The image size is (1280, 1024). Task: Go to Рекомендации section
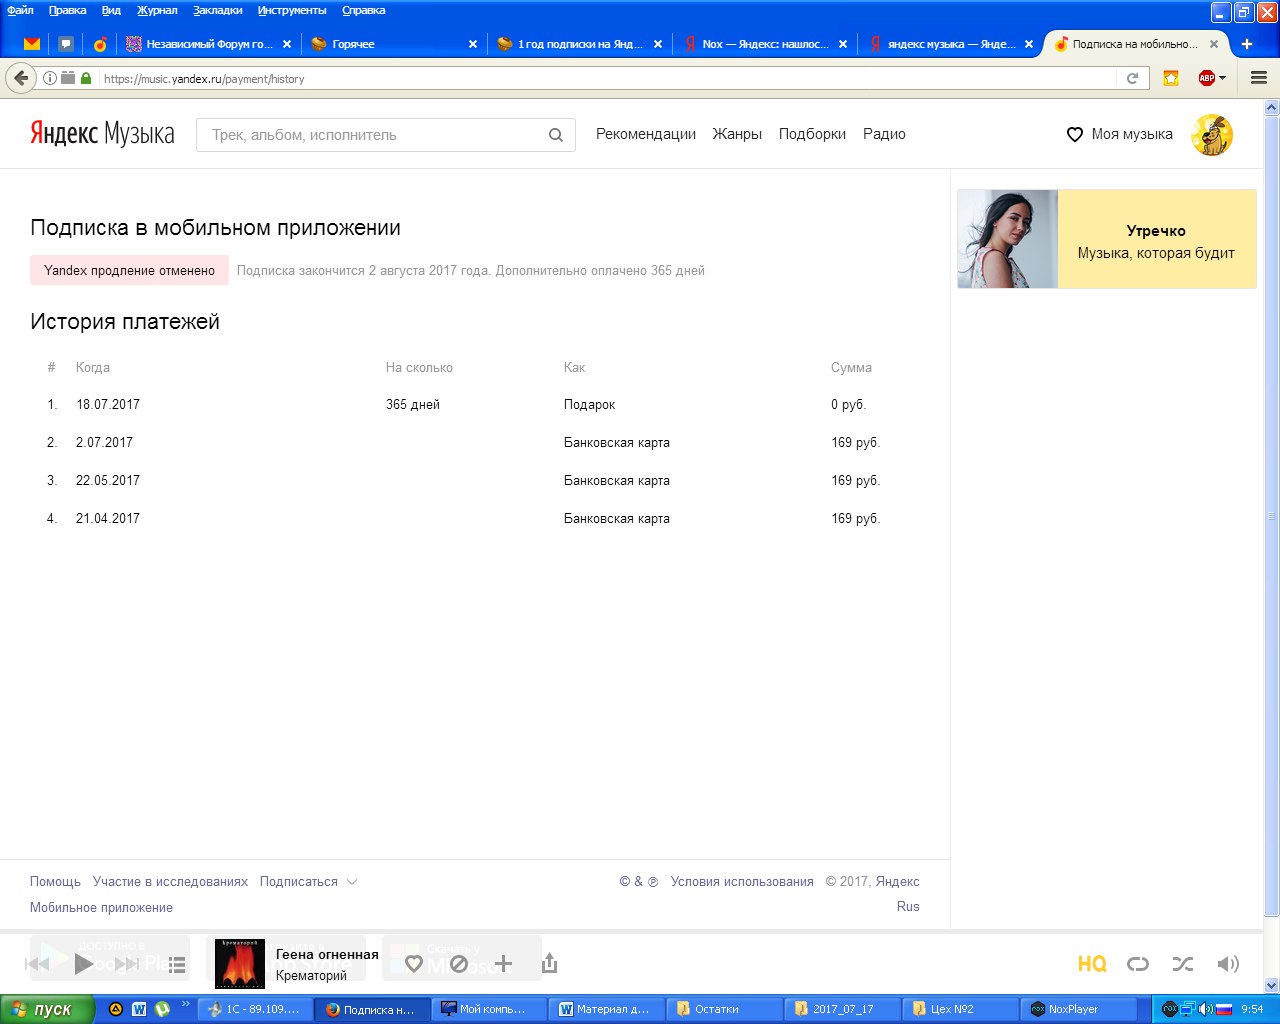click(646, 134)
